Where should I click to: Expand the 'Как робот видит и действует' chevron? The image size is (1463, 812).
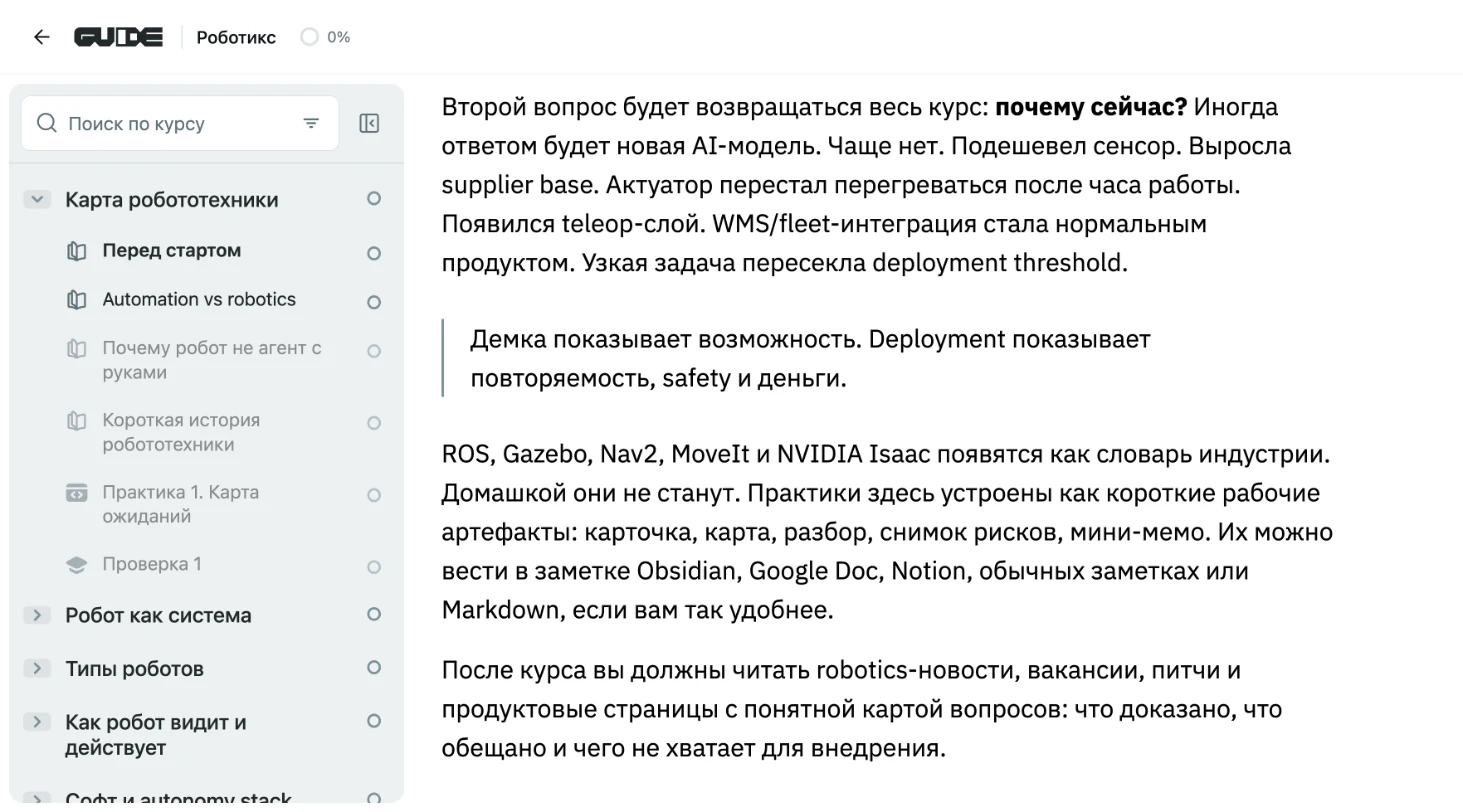pyautogui.click(x=37, y=721)
